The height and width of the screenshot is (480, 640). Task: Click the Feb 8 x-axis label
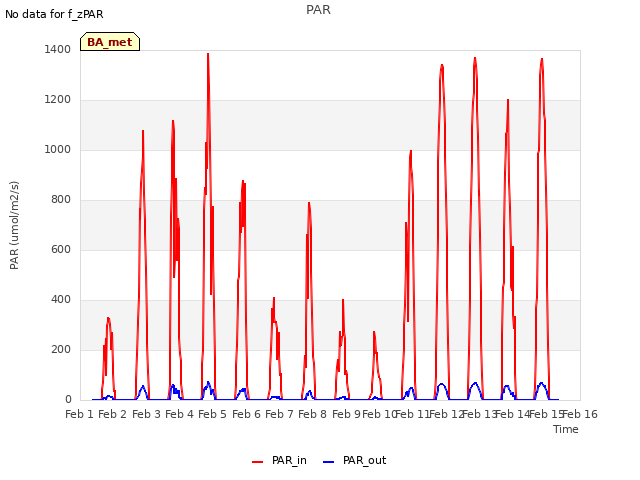click(312, 414)
